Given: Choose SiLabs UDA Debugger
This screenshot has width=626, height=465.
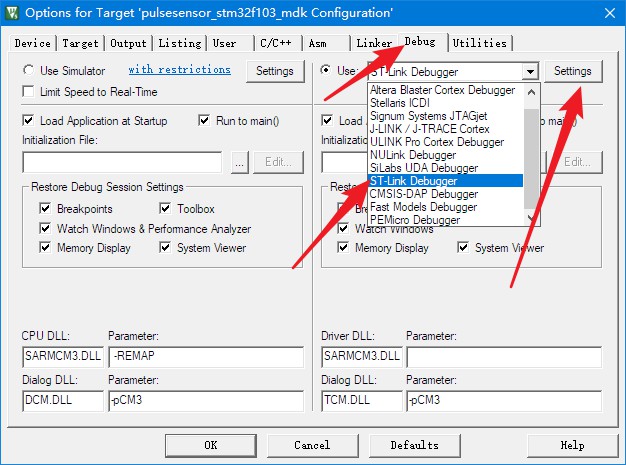Looking at the screenshot, I should (x=445, y=168).
